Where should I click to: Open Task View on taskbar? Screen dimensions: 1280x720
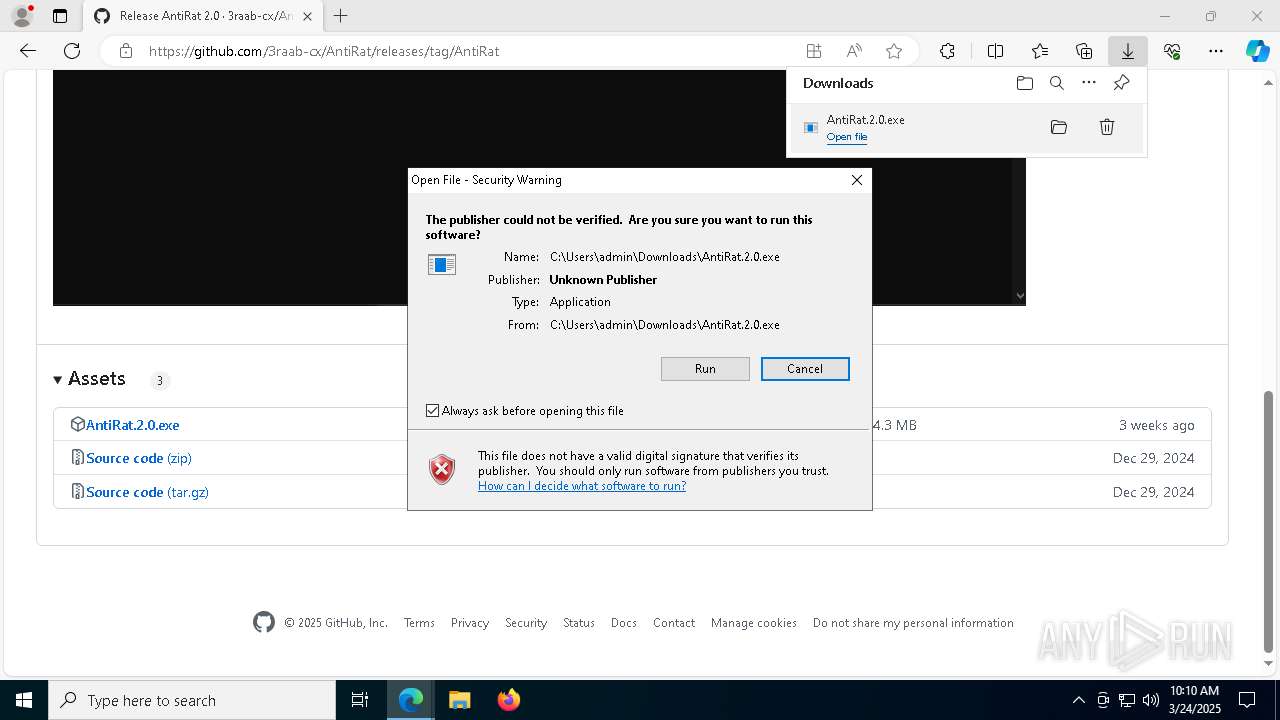coord(360,700)
